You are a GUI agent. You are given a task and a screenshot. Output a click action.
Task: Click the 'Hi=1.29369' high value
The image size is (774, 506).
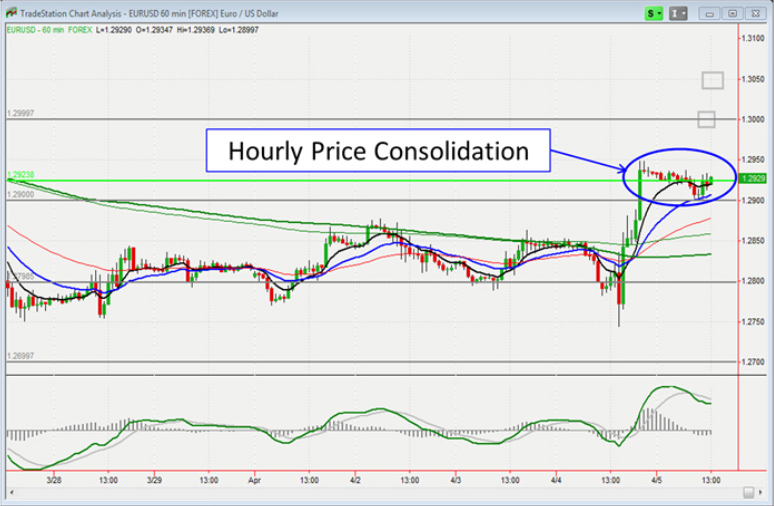pos(195,30)
